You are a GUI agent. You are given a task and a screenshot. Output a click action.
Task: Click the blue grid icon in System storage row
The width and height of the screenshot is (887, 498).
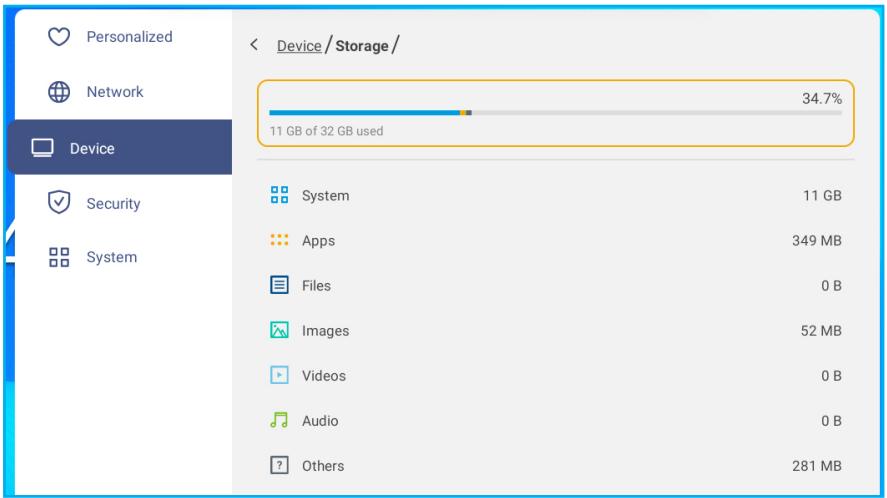pyautogui.click(x=279, y=195)
